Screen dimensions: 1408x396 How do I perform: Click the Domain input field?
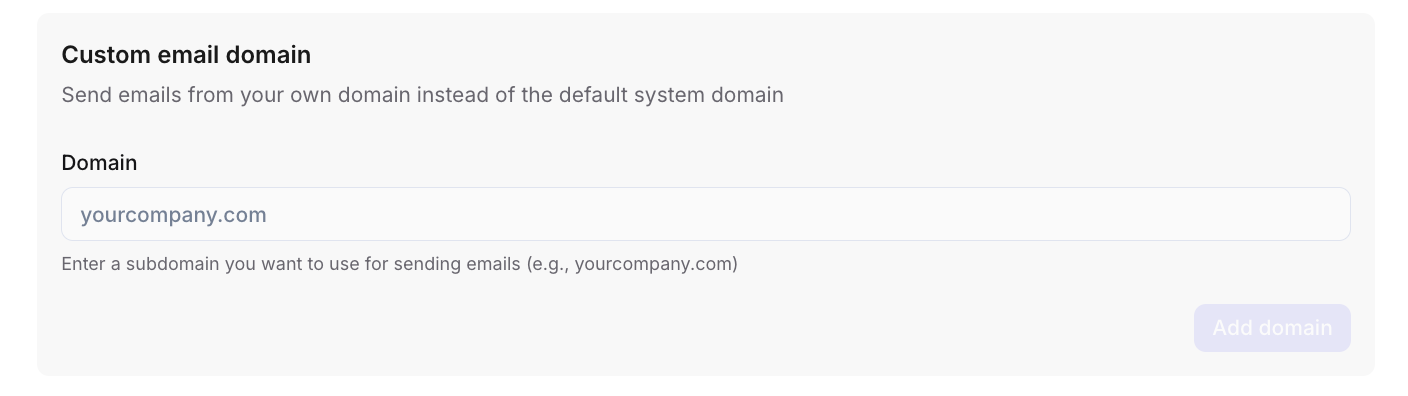(705, 214)
